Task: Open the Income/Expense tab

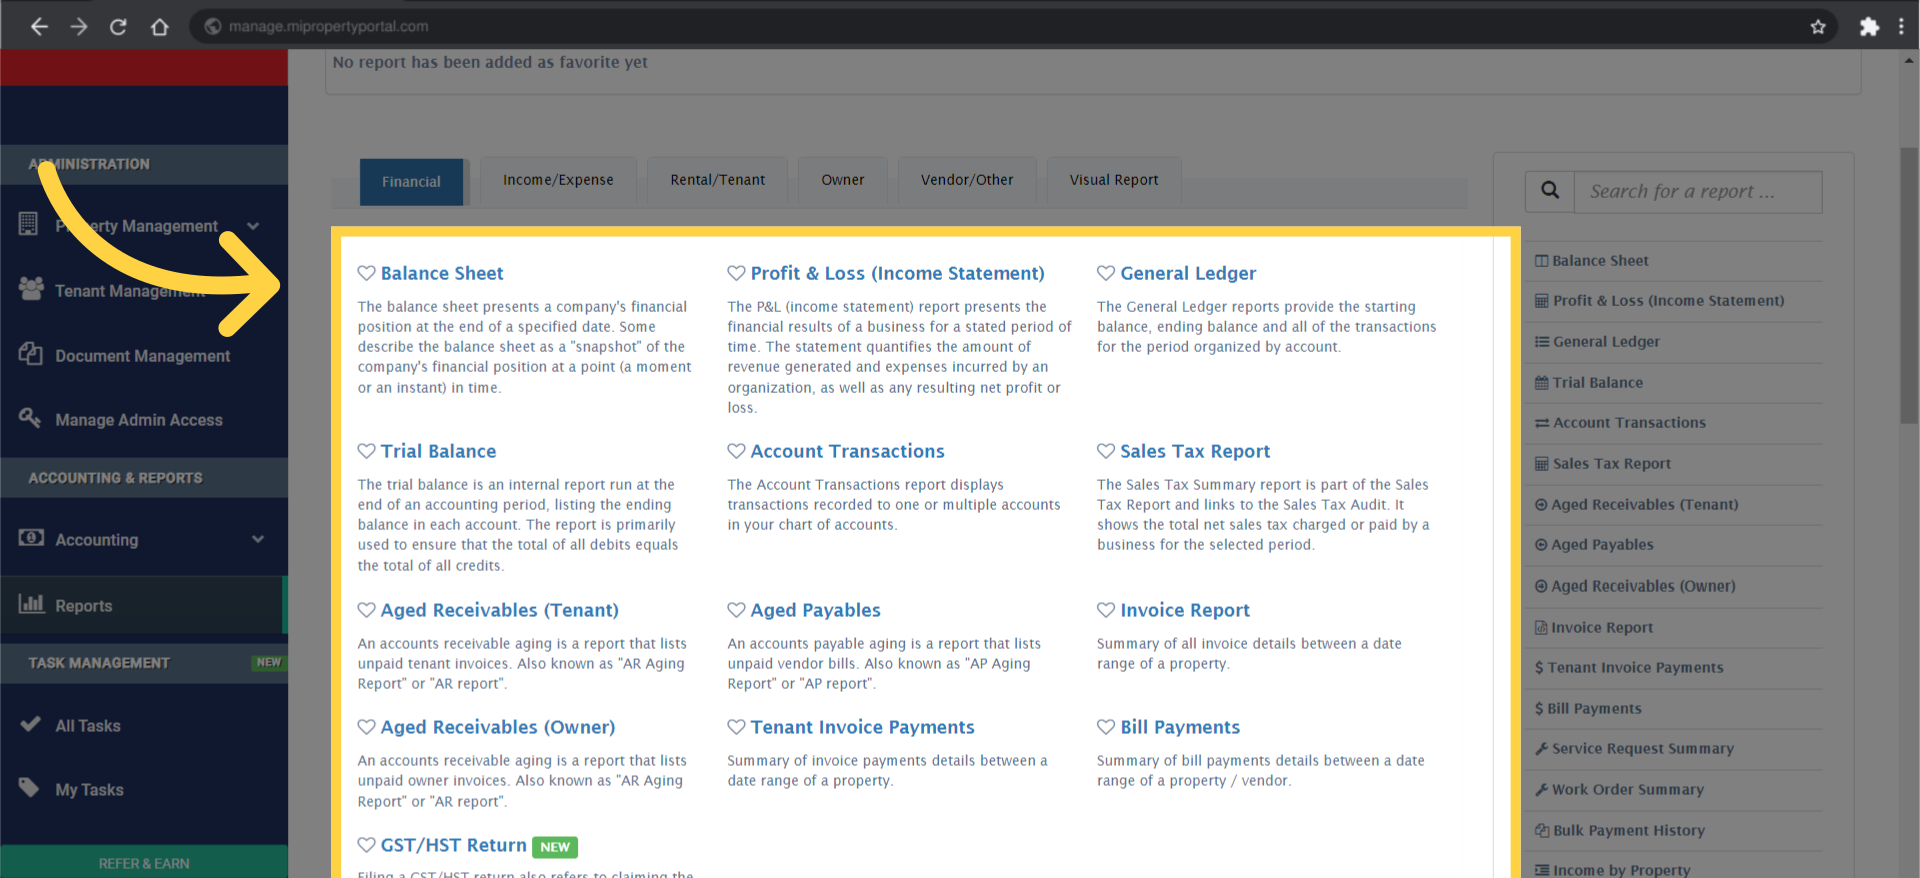Action: [x=558, y=180]
